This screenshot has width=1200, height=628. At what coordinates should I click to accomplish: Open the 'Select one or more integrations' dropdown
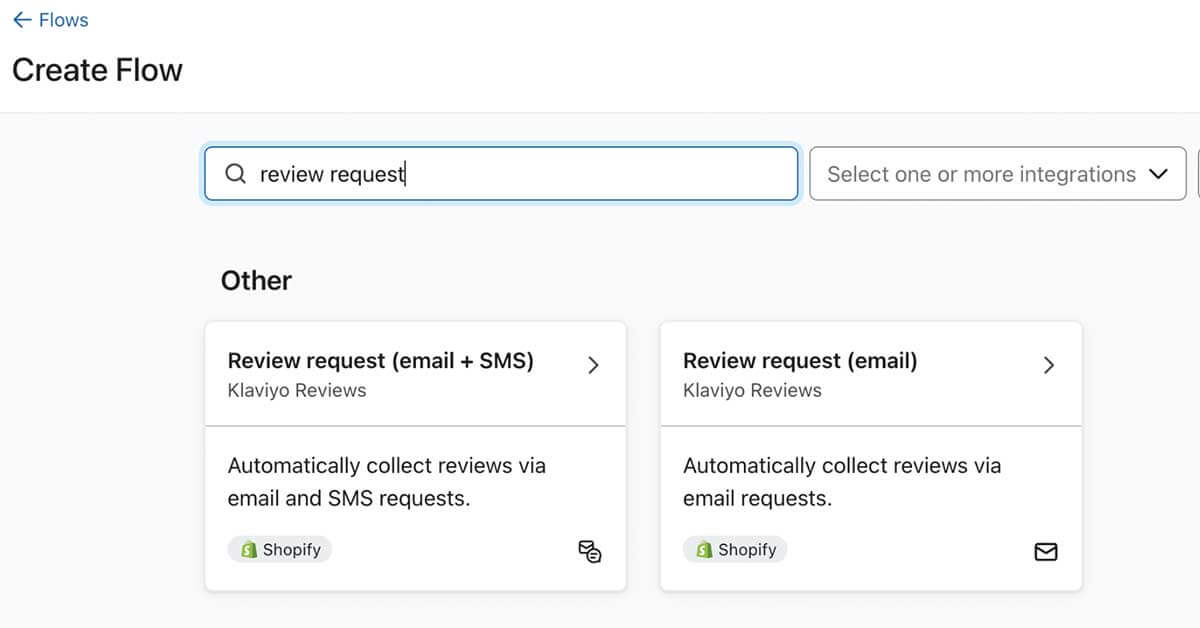pos(998,174)
